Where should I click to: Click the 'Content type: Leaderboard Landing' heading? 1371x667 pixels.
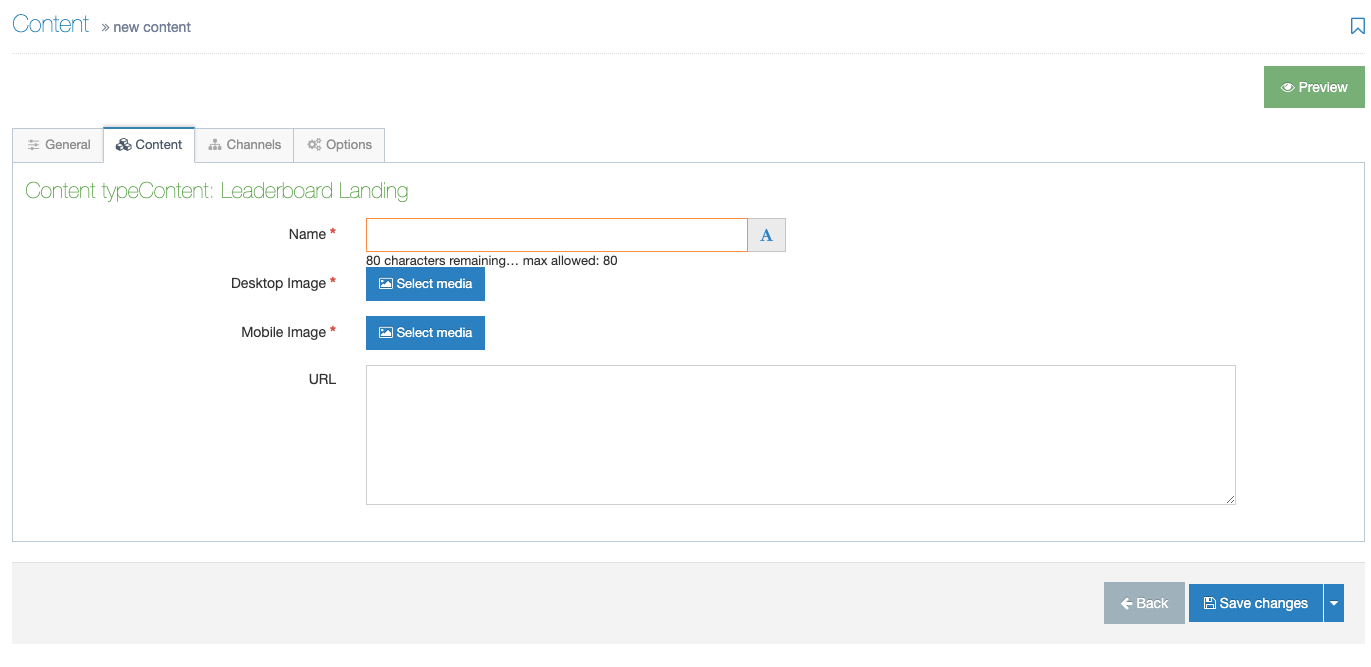217,191
